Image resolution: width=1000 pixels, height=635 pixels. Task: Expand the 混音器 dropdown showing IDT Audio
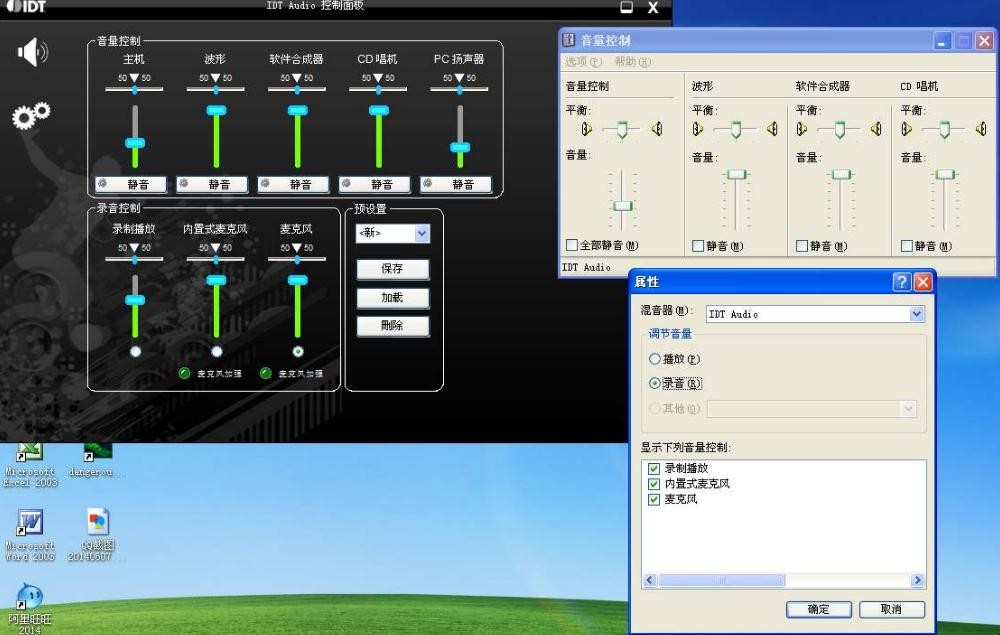click(x=916, y=314)
